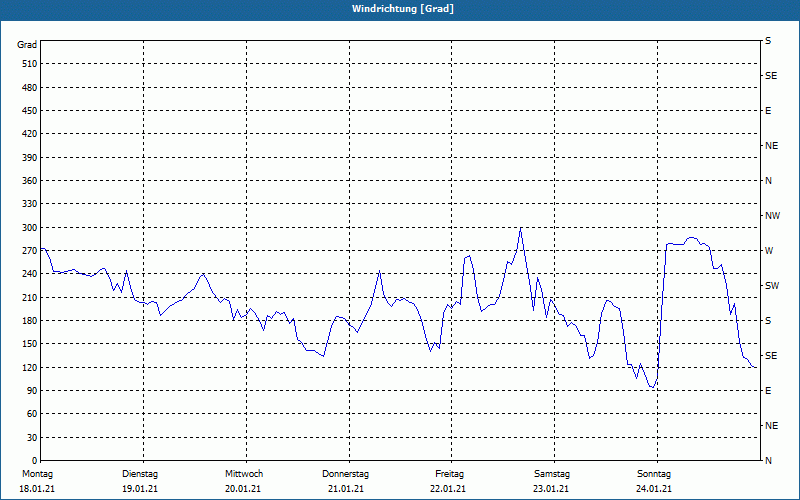
Task: Click the chart title "Windrichtung [Grad]"
Action: click(x=403, y=9)
